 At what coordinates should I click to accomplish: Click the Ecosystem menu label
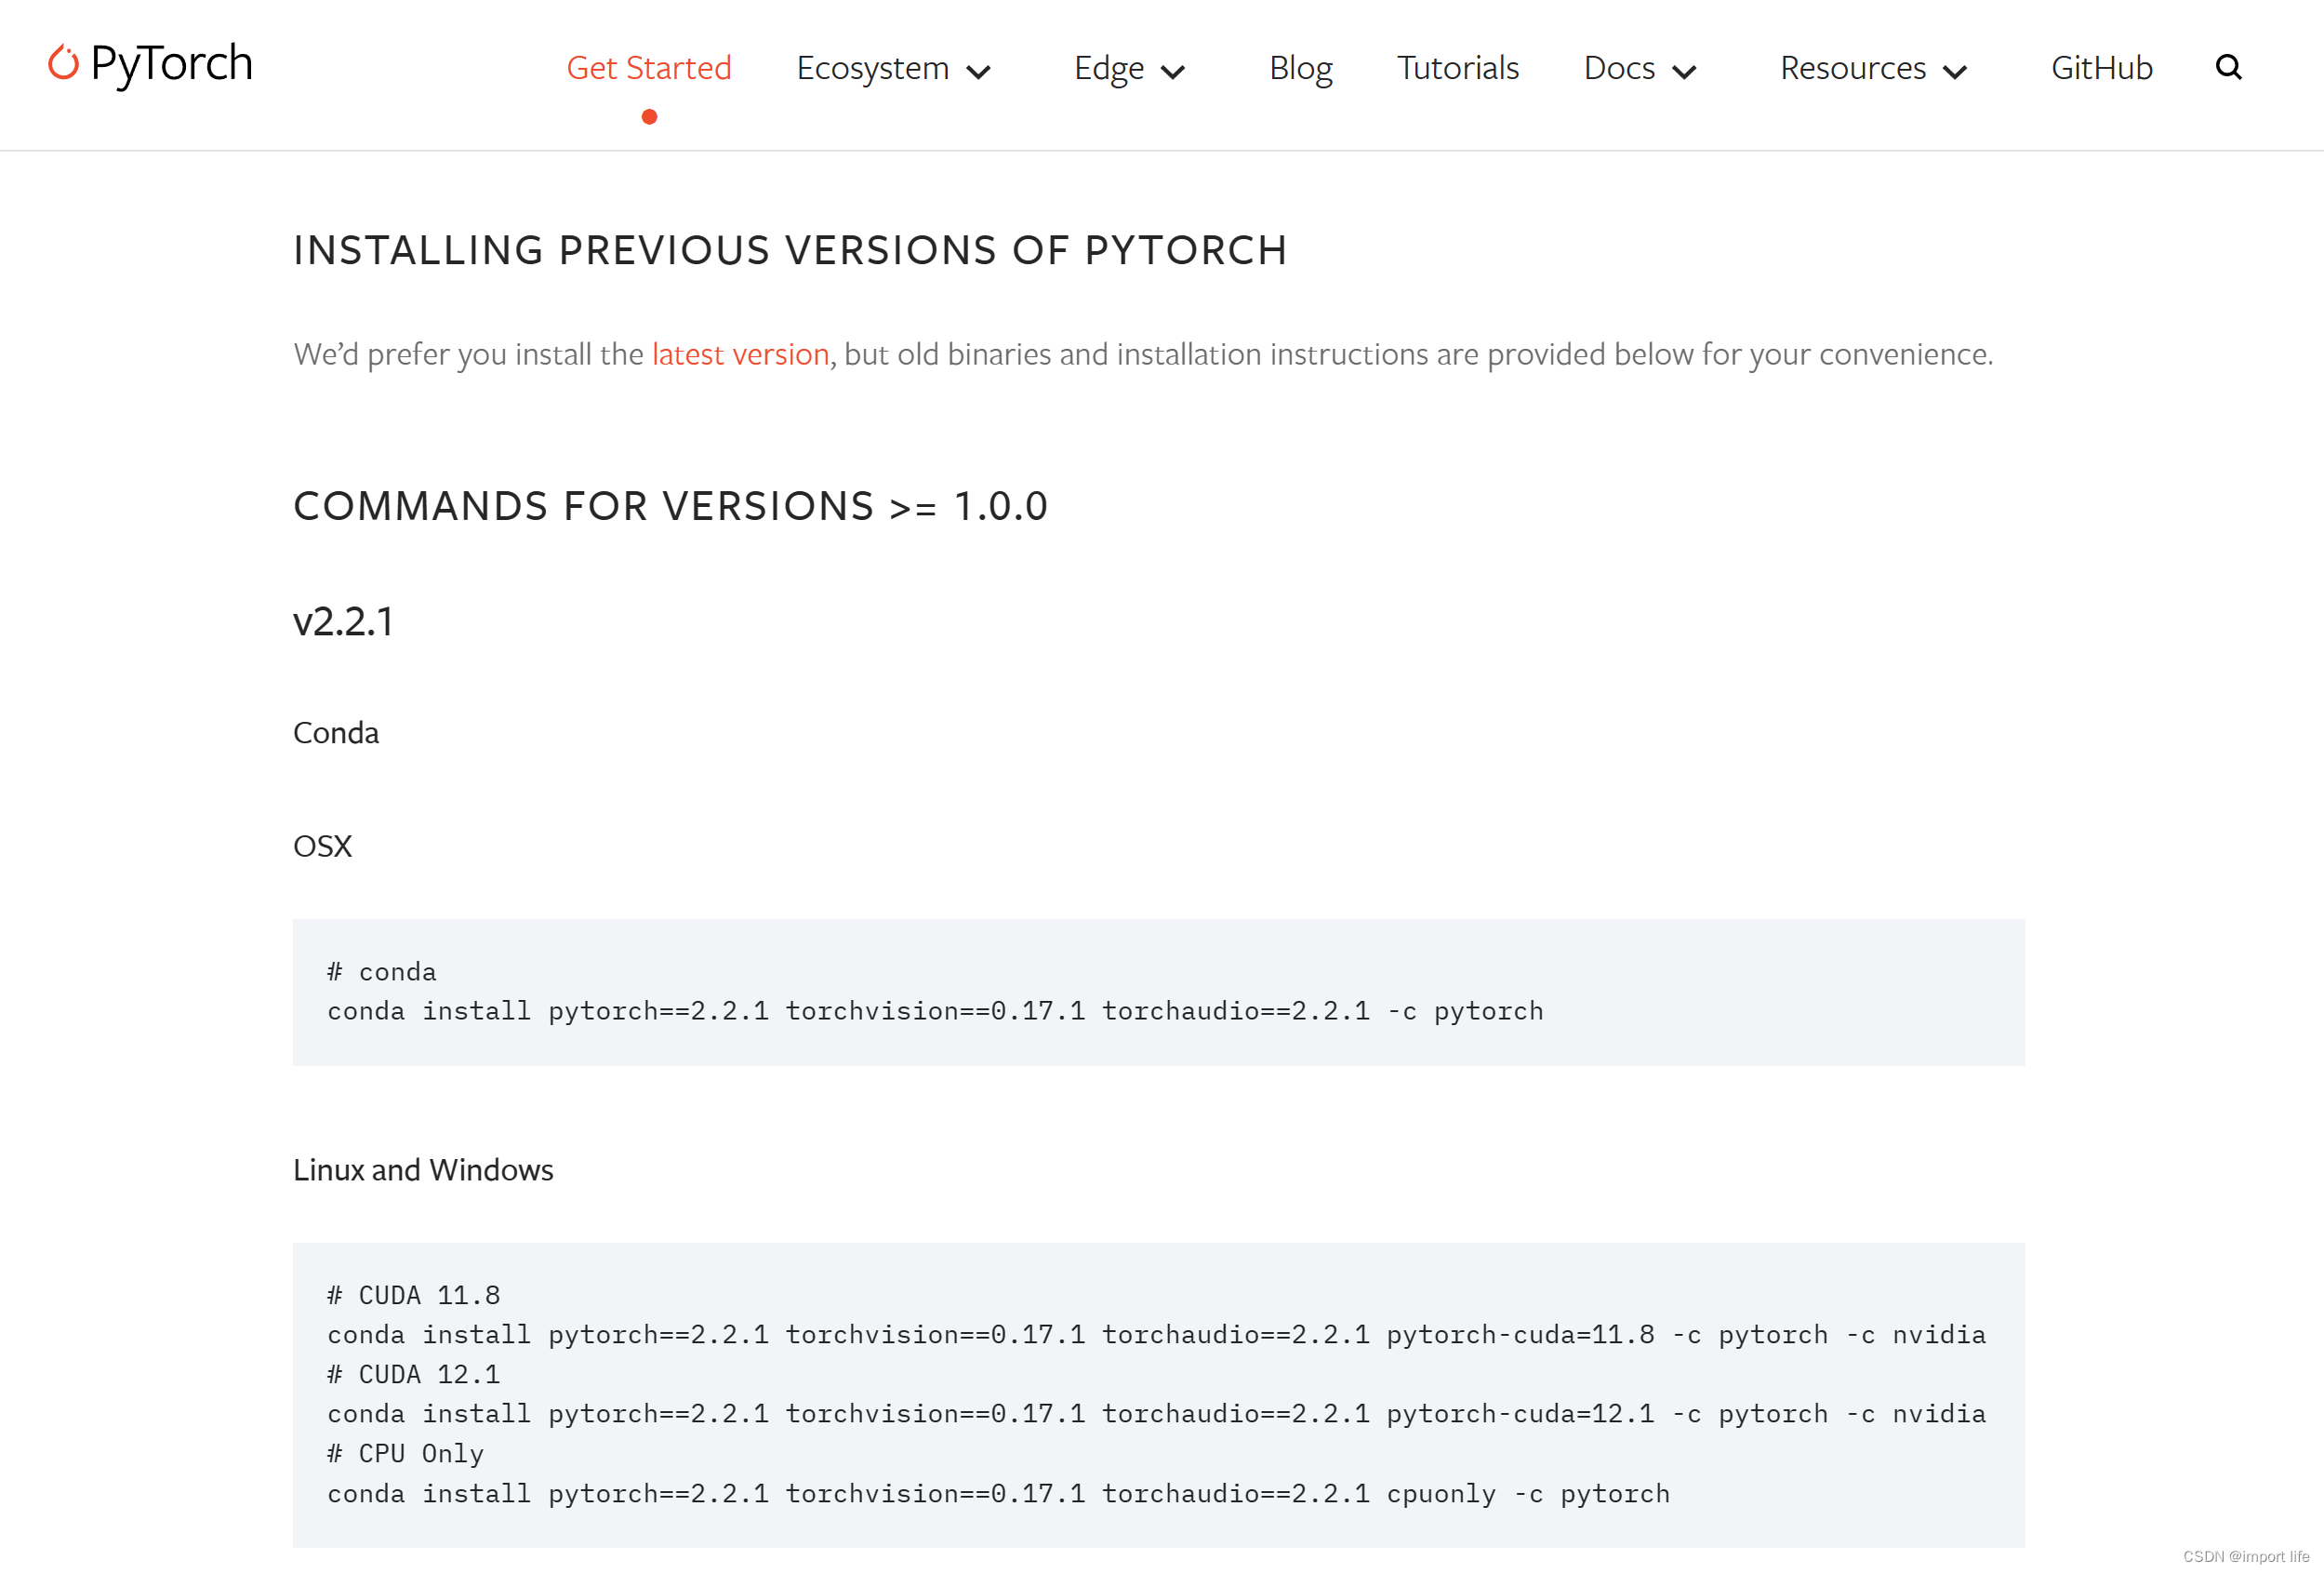point(872,68)
